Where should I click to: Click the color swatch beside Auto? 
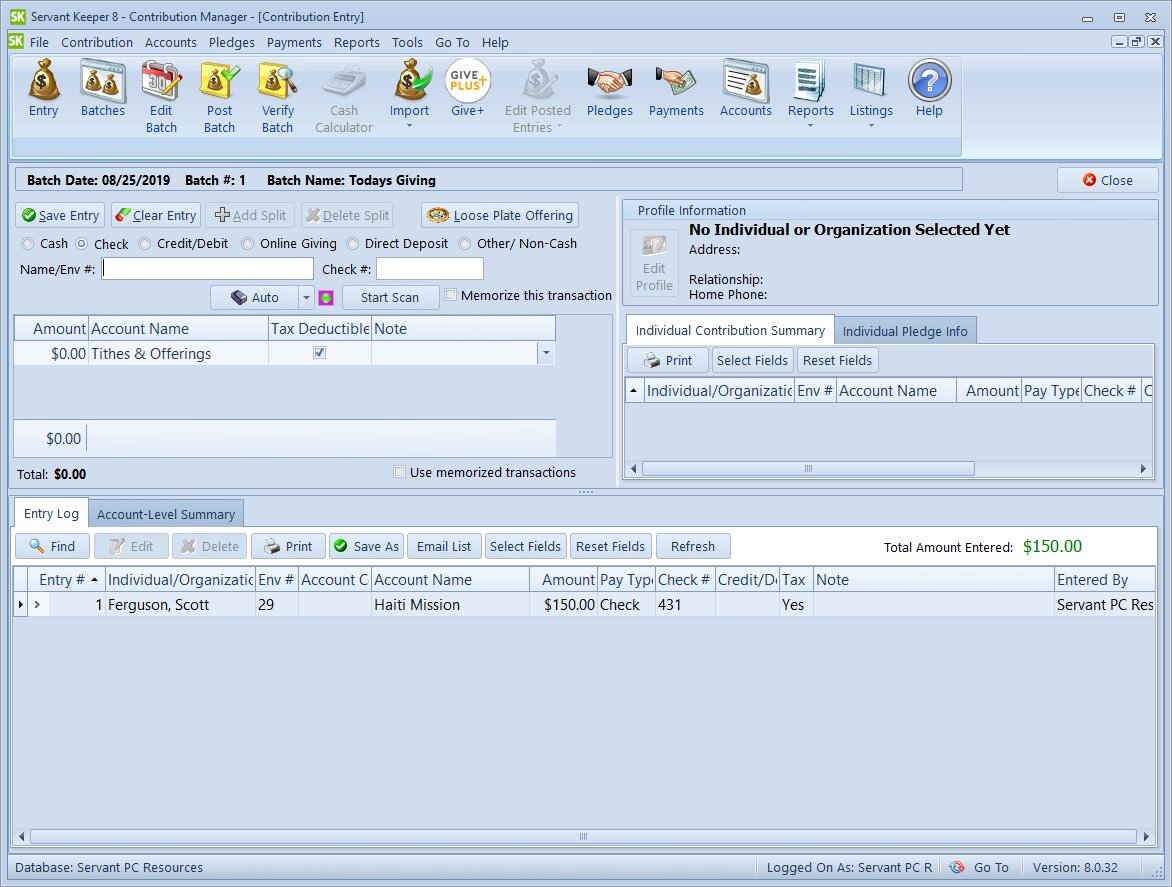point(324,297)
